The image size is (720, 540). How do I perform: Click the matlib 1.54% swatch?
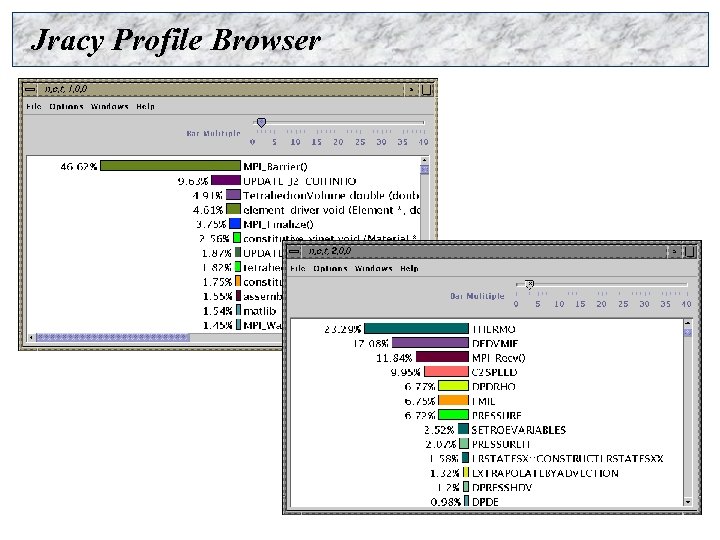pos(238,310)
